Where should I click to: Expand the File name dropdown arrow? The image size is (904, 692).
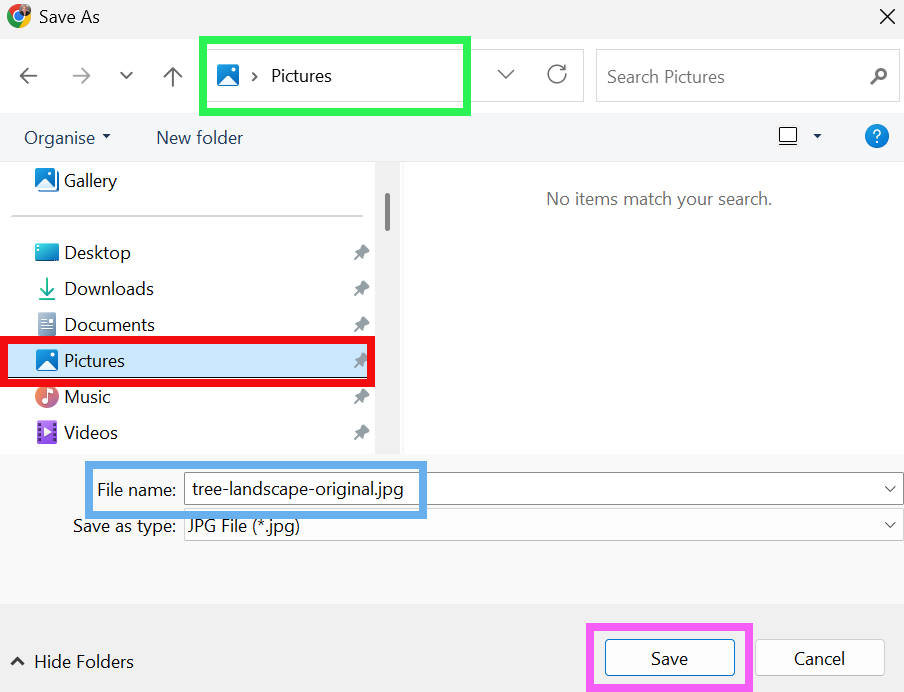[x=890, y=489]
